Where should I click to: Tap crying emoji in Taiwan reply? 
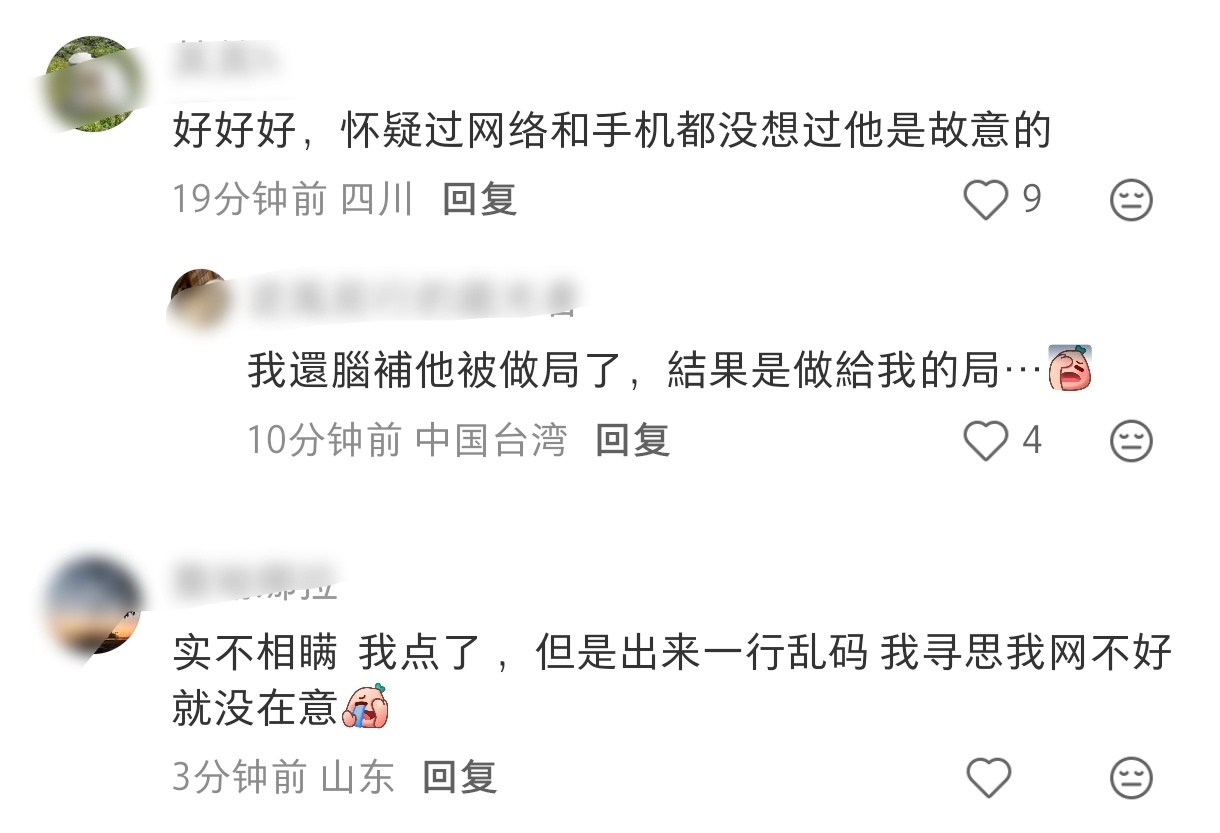point(1070,368)
